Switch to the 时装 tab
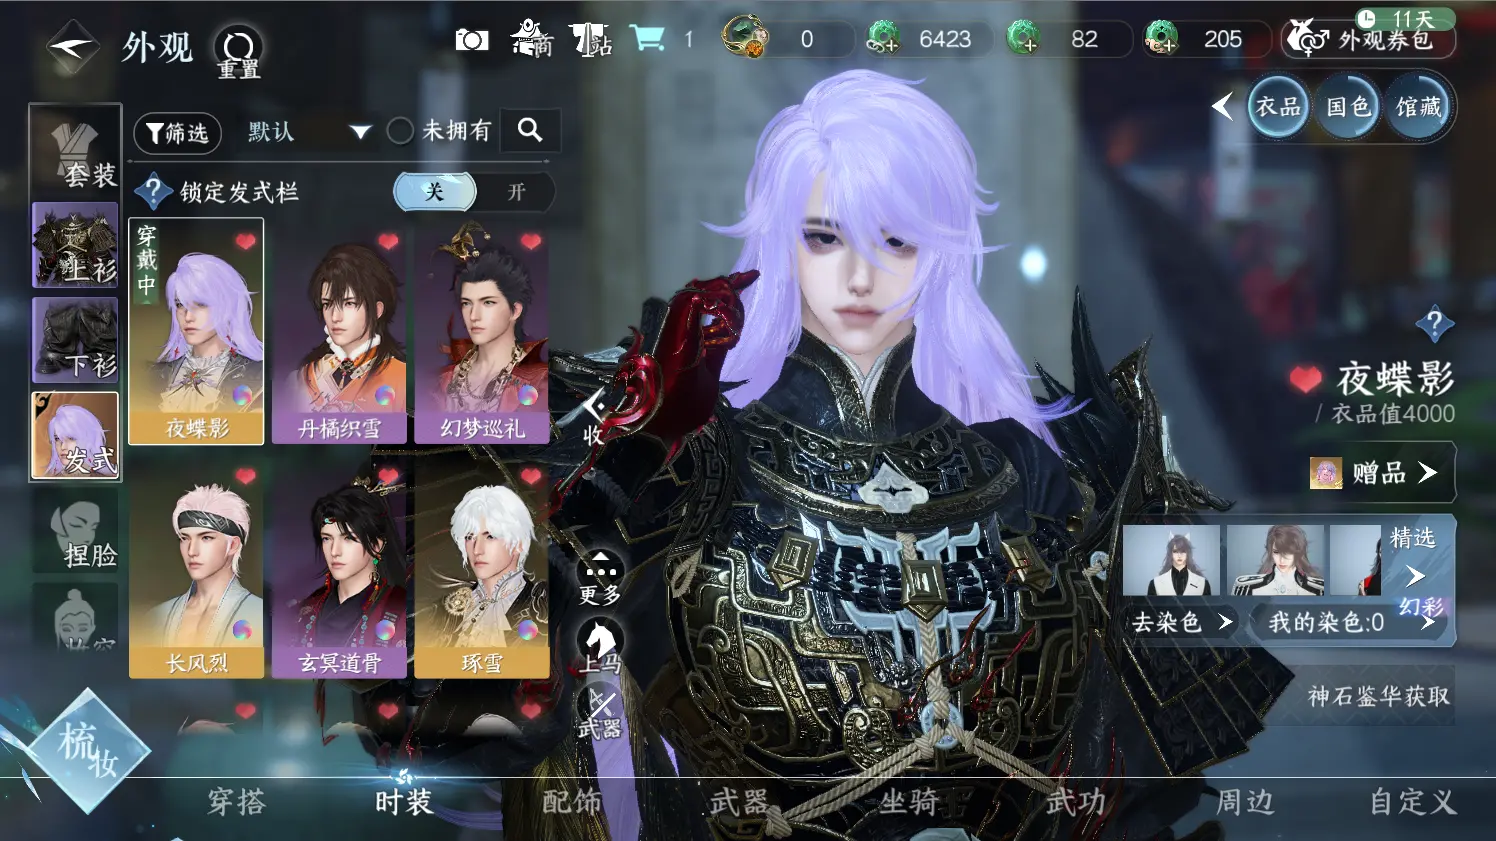The width and height of the screenshot is (1496, 841). point(404,801)
